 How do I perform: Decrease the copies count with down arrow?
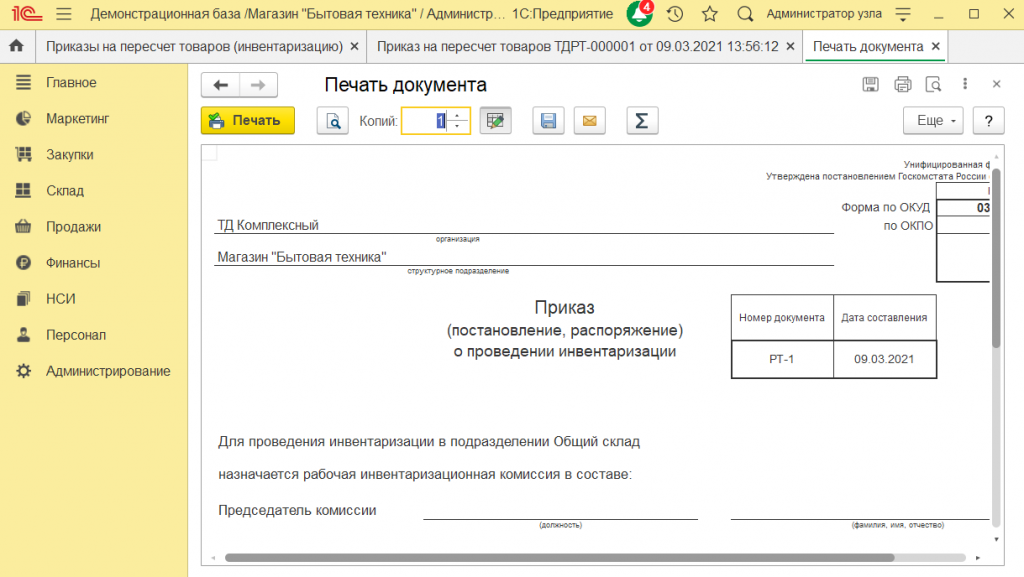pyautogui.click(x=458, y=126)
